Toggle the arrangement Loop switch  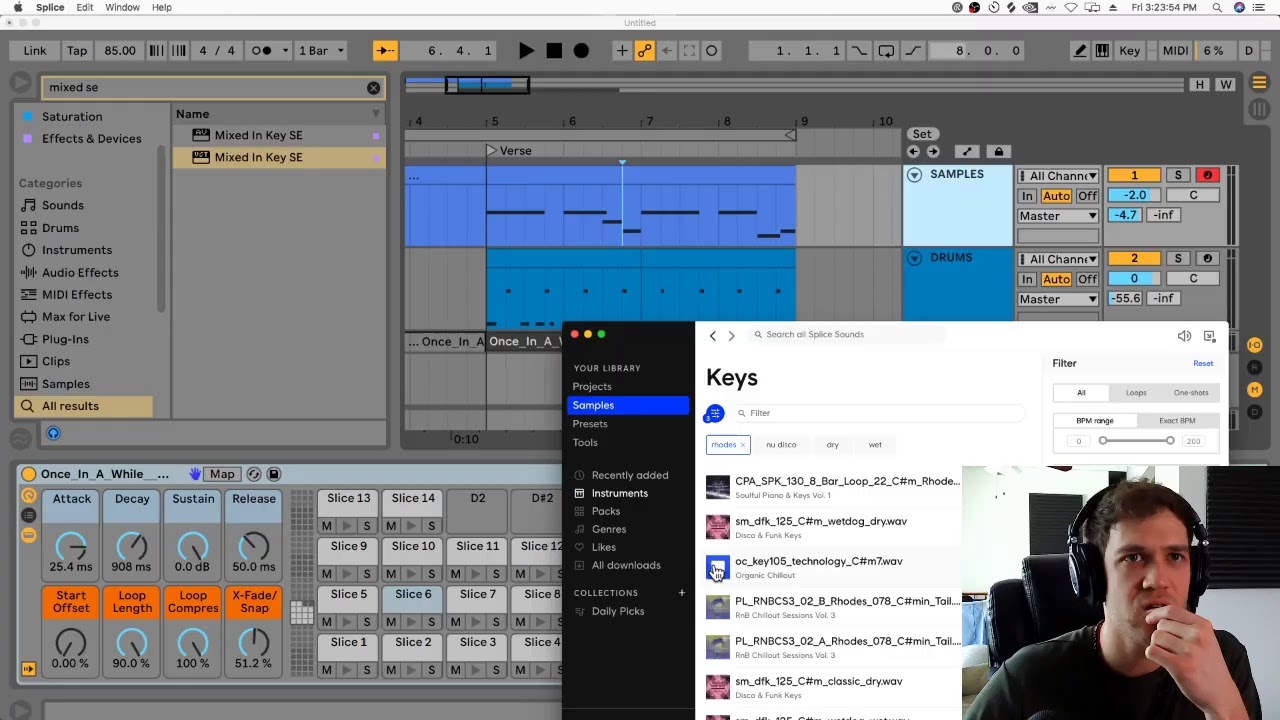coord(886,51)
